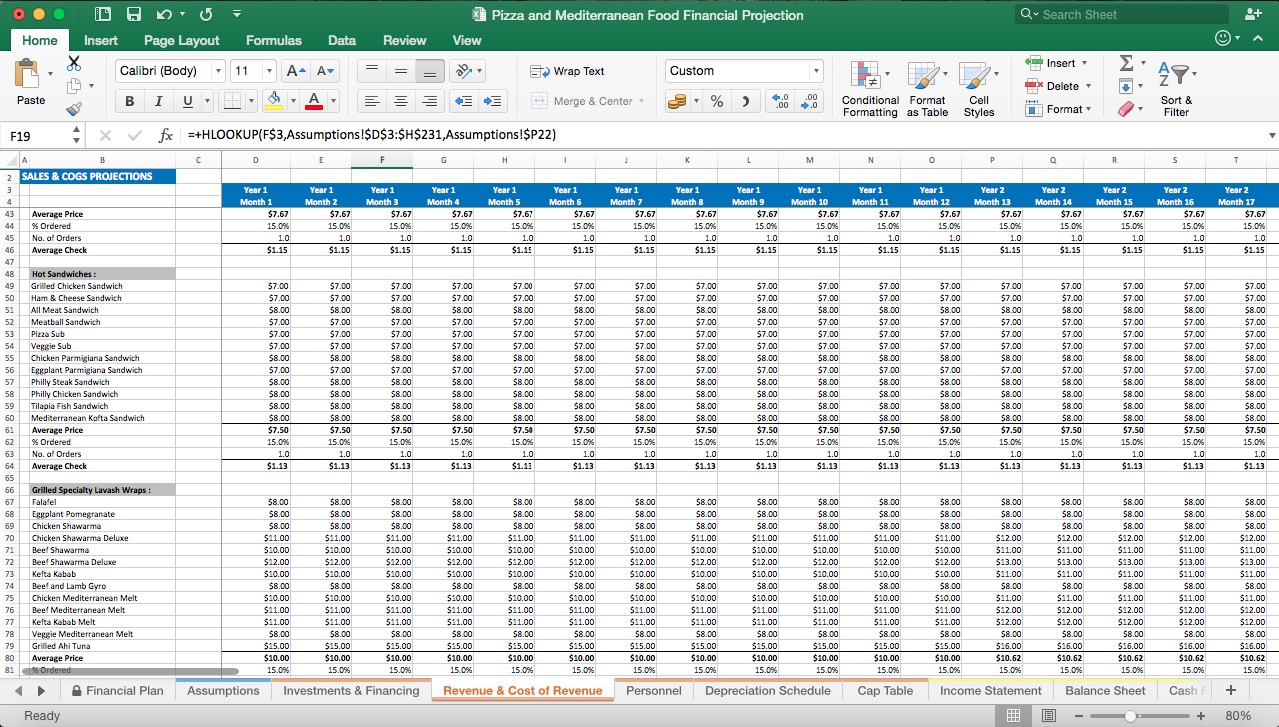Image resolution: width=1279 pixels, height=727 pixels.
Task: Click the Undo arrow icon
Action: [165, 14]
